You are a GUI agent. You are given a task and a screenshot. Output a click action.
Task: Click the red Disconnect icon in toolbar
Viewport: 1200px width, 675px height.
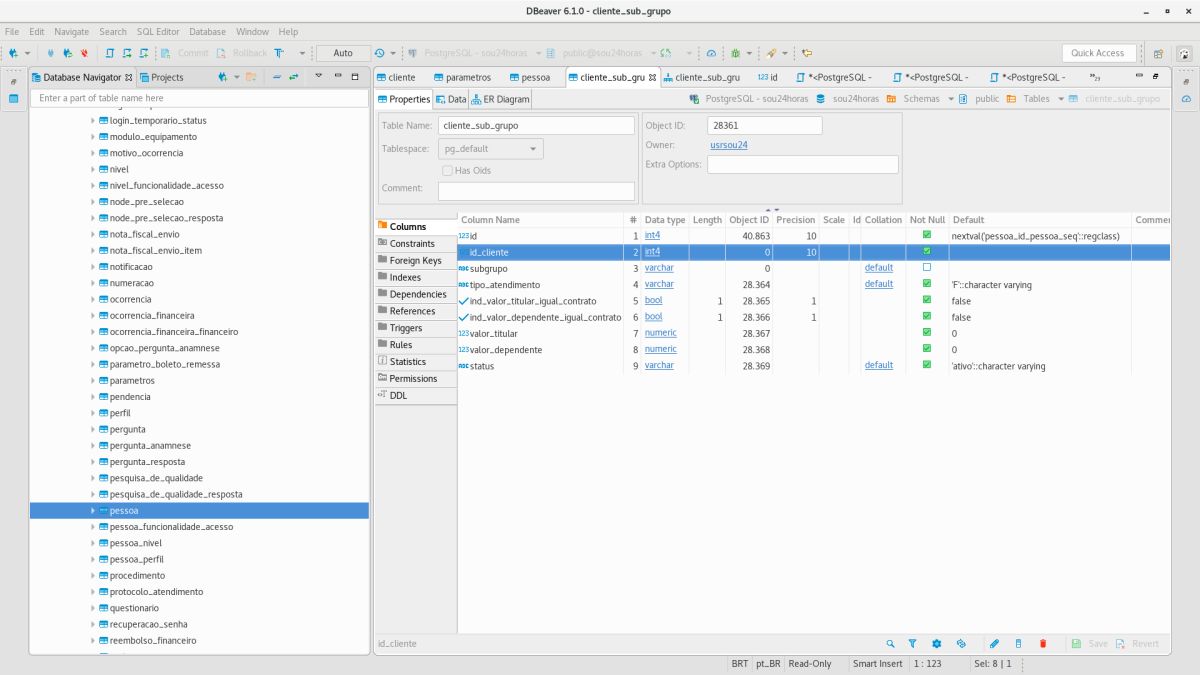[84, 53]
